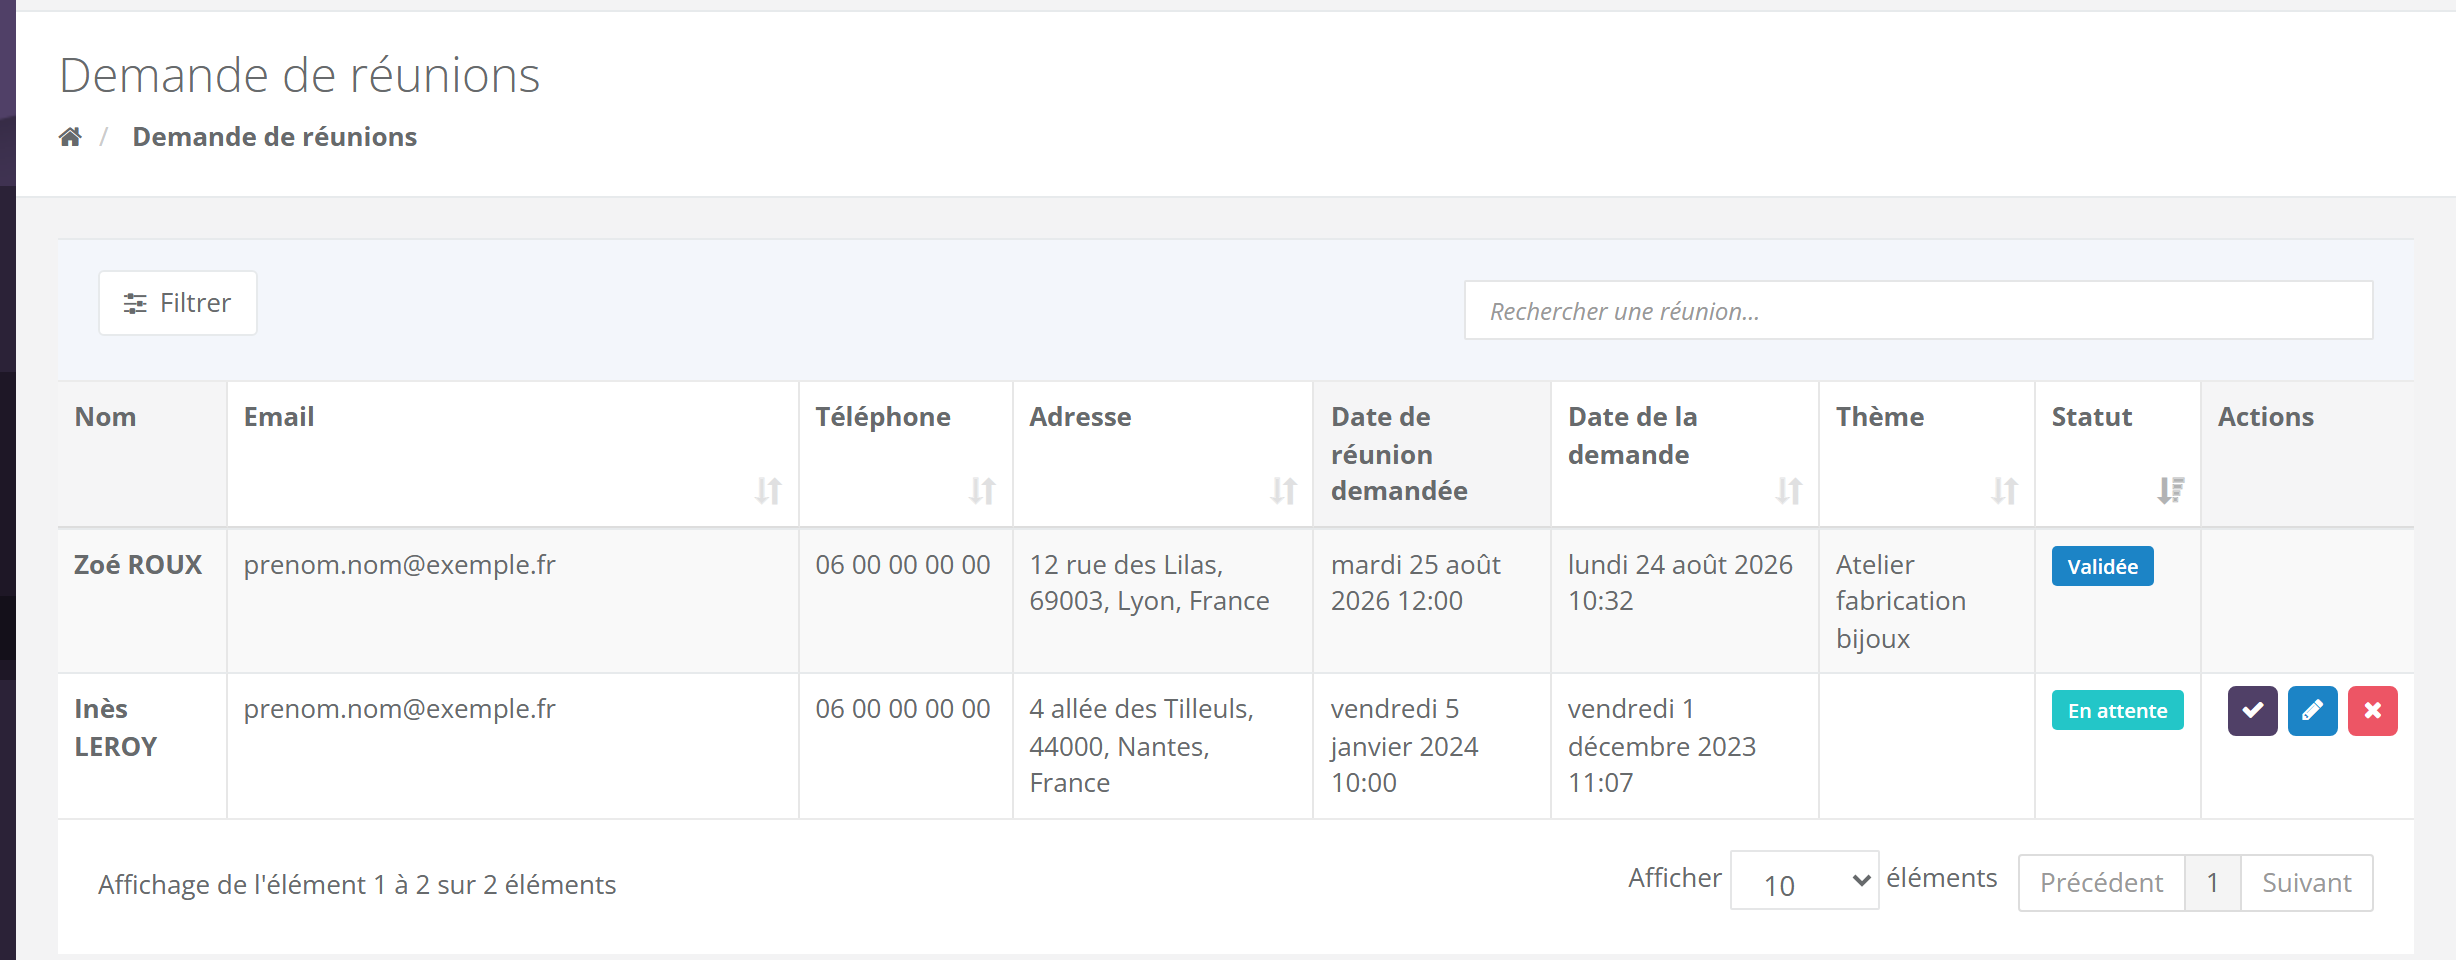2456x960 pixels.
Task: Click the Actions column header
Action: point(2307,454)
